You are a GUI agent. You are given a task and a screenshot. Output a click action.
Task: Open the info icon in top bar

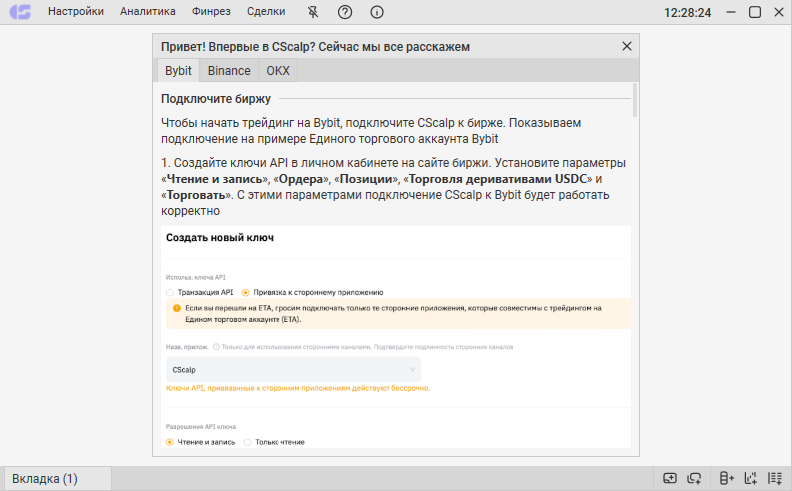377,12
